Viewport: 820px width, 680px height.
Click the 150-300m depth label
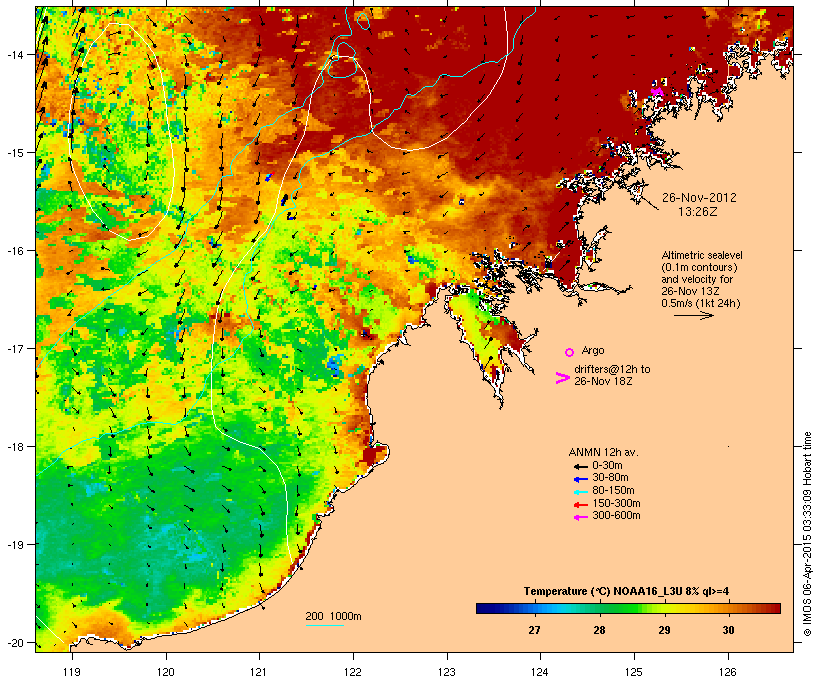pyautogui.click(x=617, y=503)
